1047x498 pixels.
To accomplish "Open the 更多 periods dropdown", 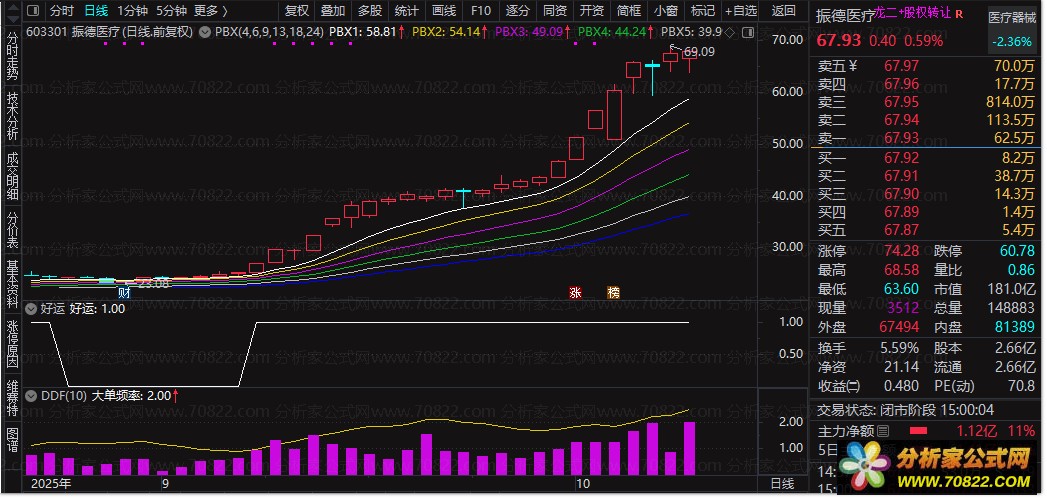I will click(x=211, y=11).
